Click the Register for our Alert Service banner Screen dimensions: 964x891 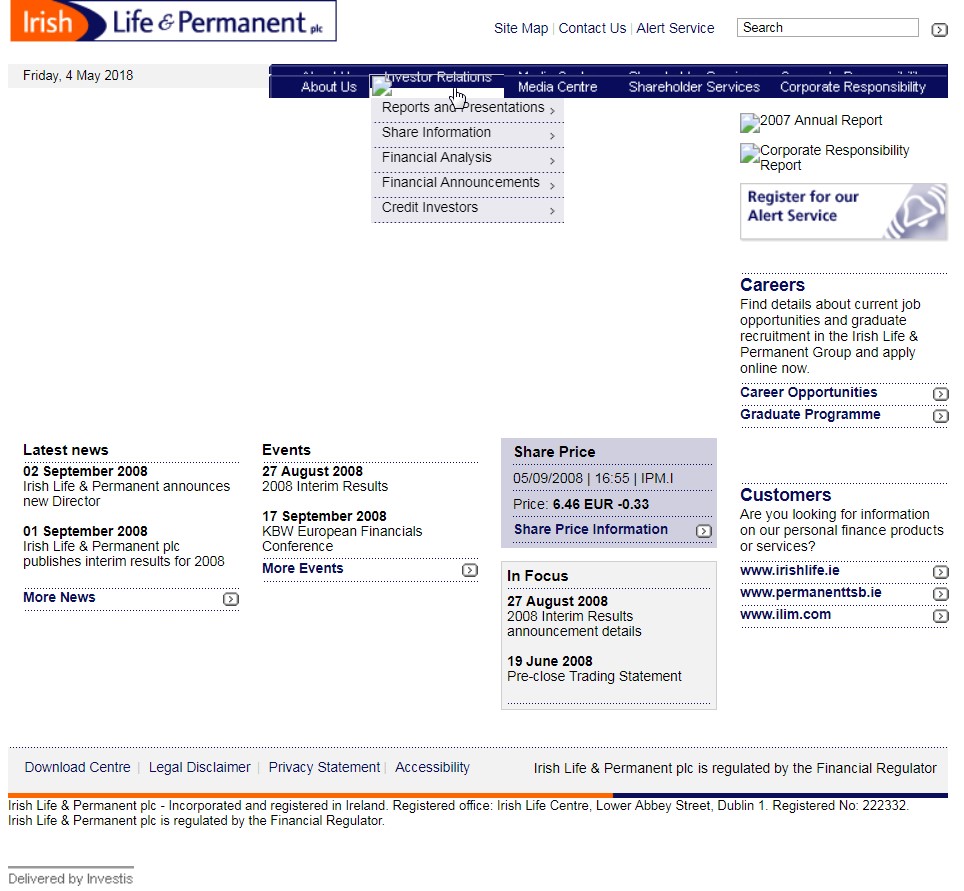tap(844, 212)
